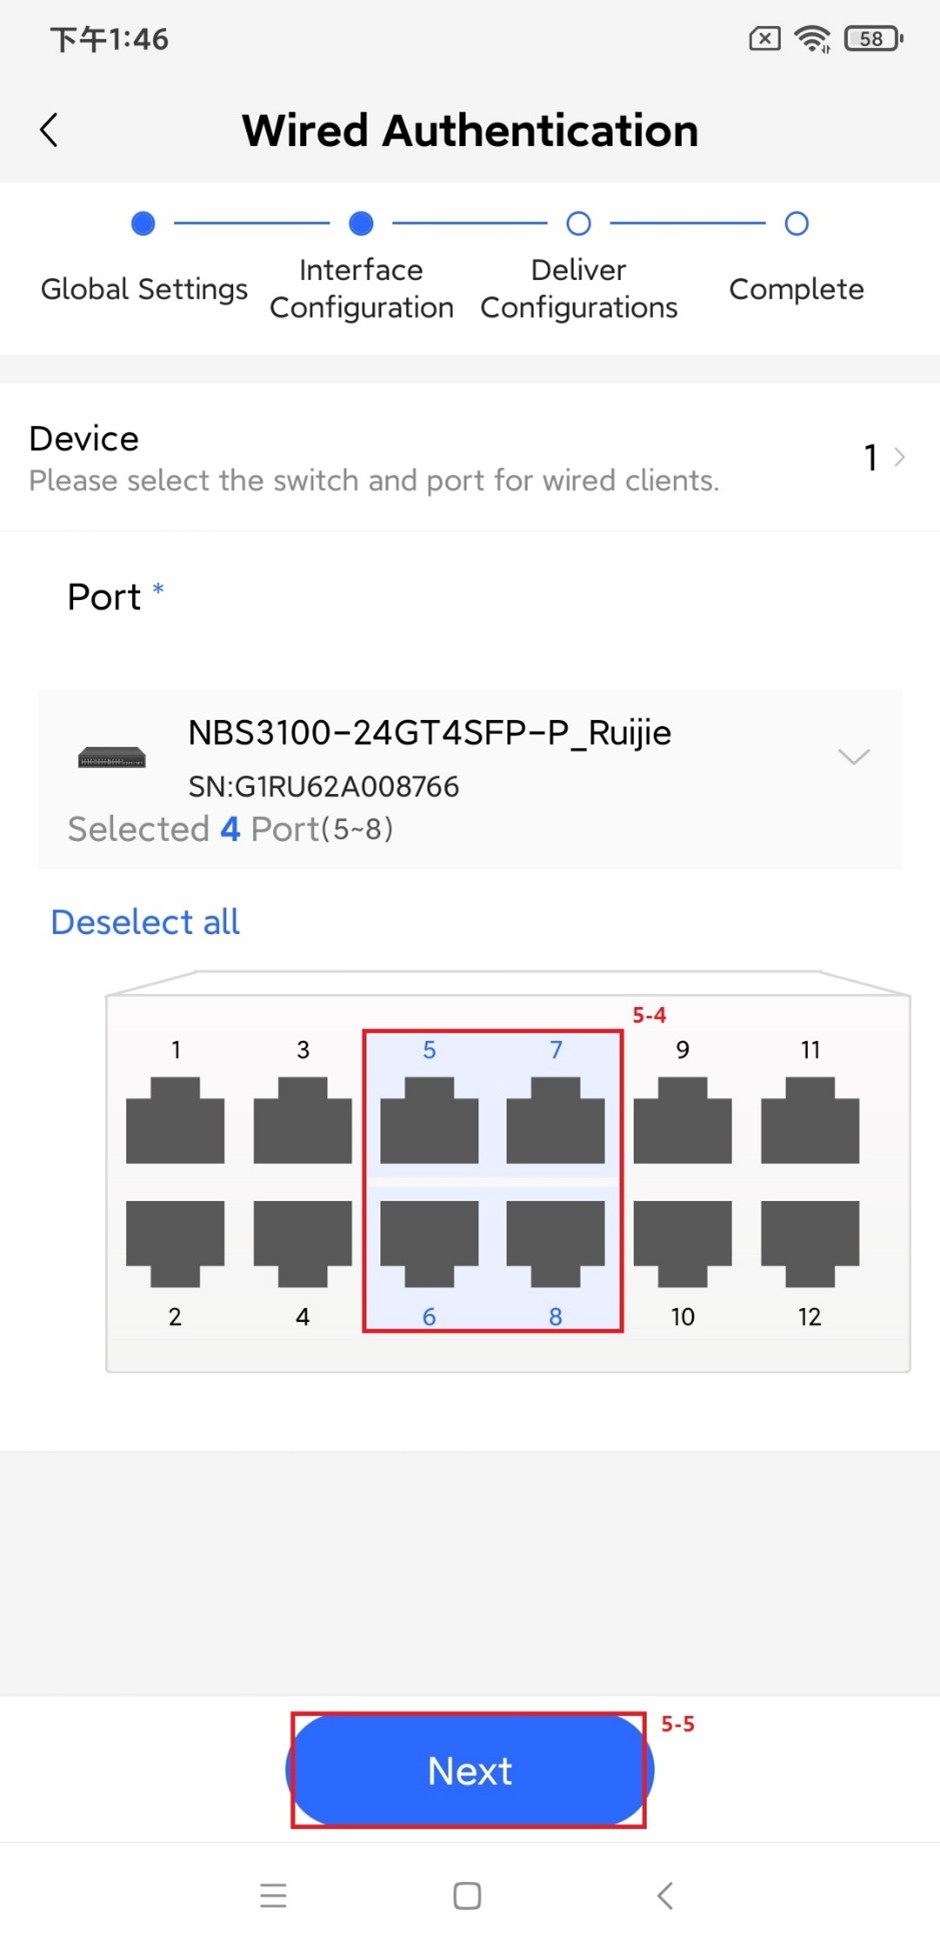Select switch port 1 icon
Image resolution: width=940 pixels, height=1955 pixels.
point(175,1120)
